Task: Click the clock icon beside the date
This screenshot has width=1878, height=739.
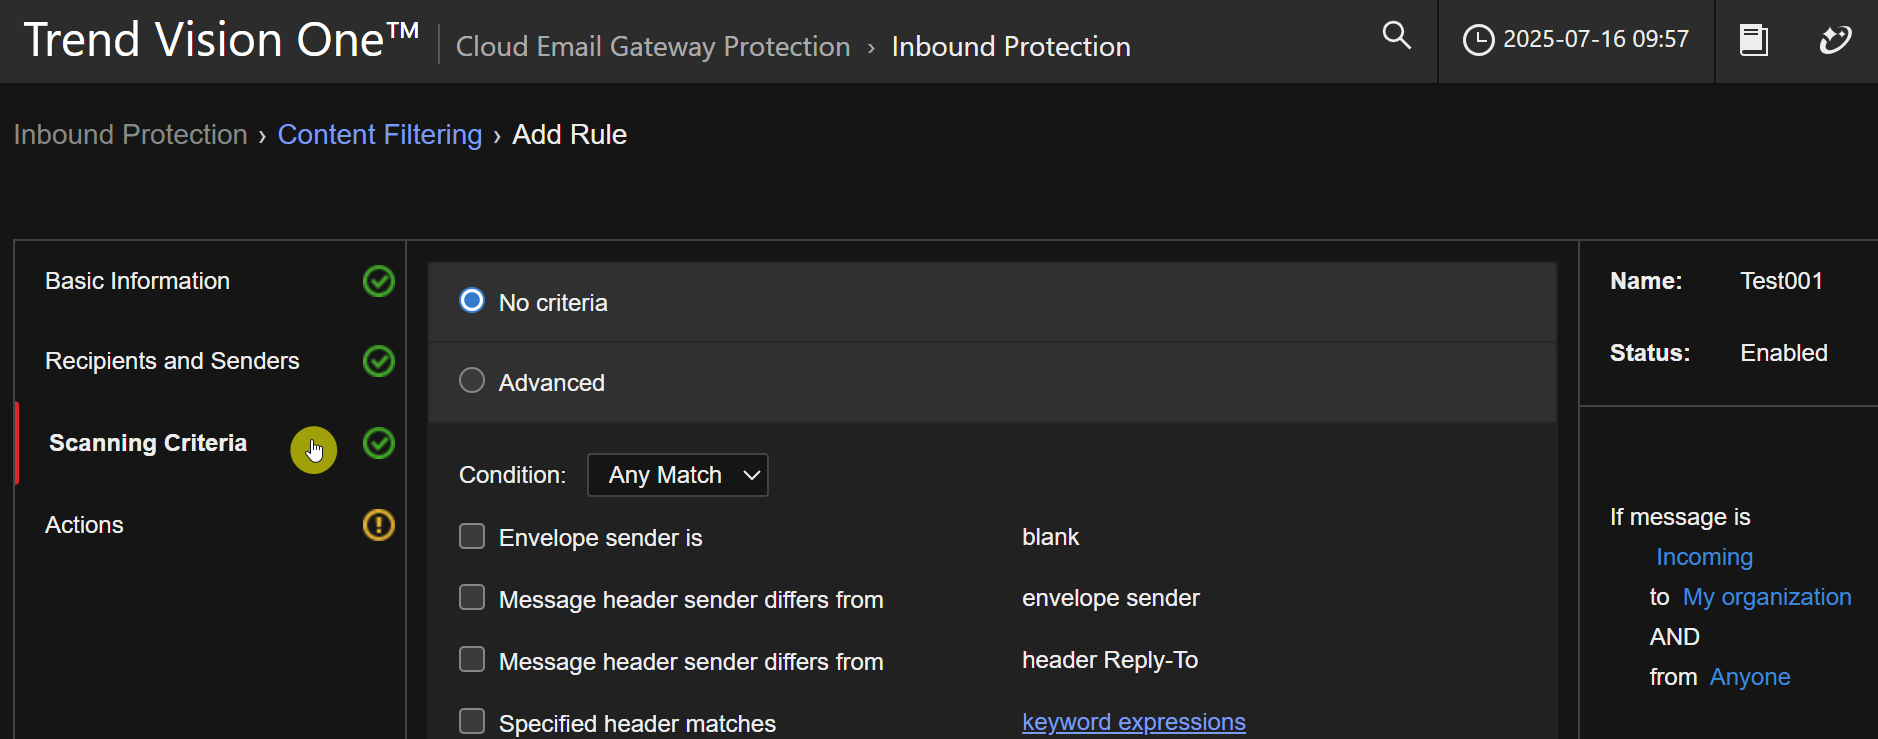Action: (1478, 40)
